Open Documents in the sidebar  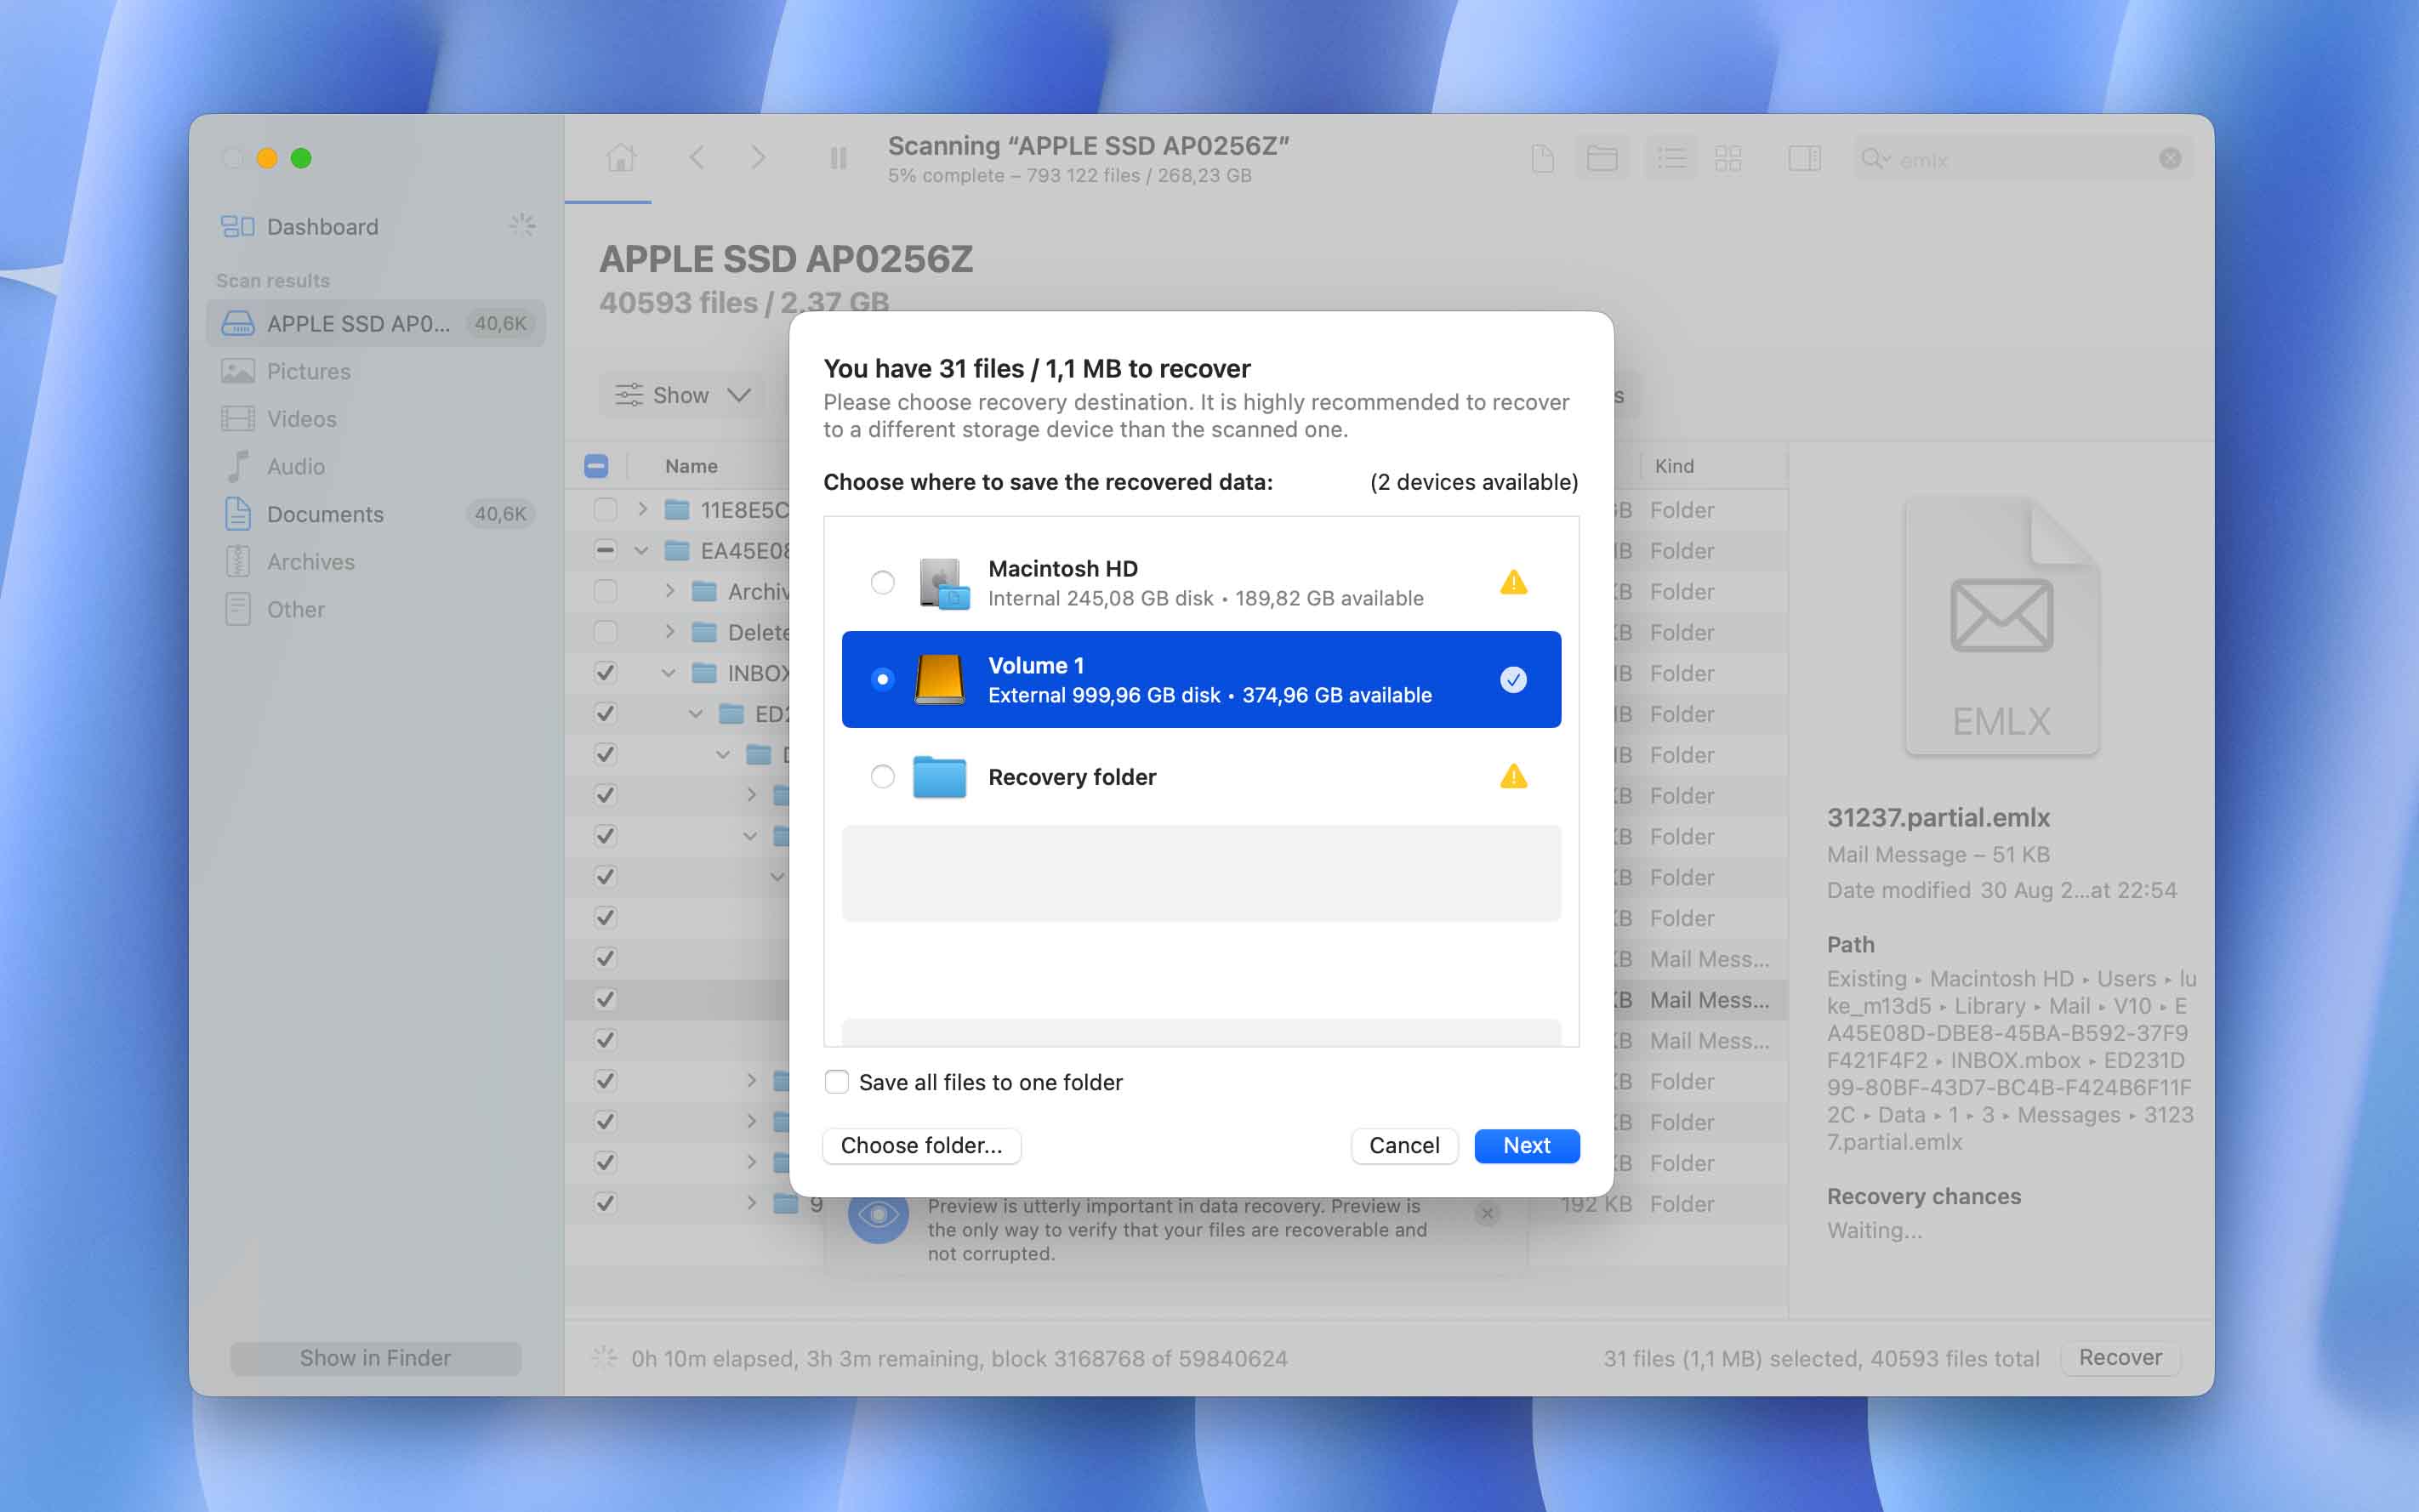pyautogui.click(x=325, y=514)
